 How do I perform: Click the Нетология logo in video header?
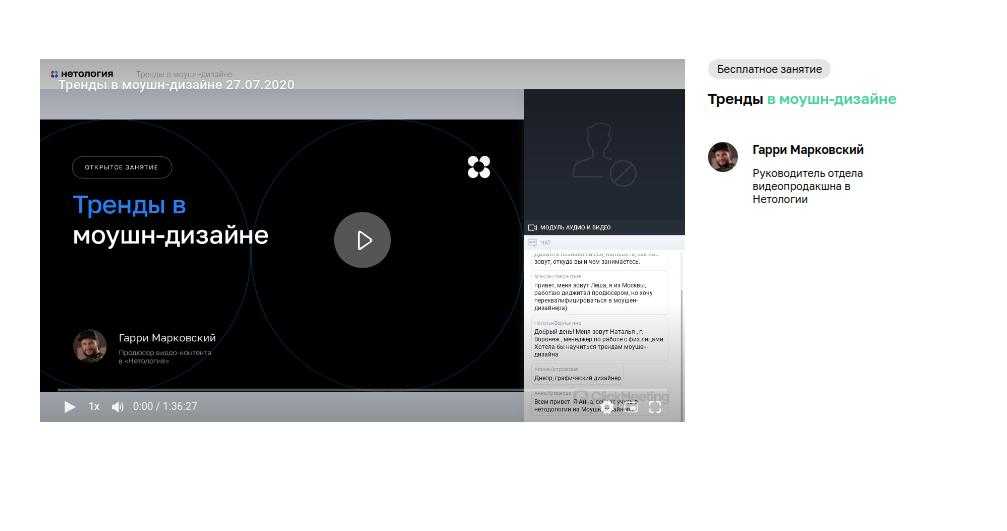tap(82, 73)
